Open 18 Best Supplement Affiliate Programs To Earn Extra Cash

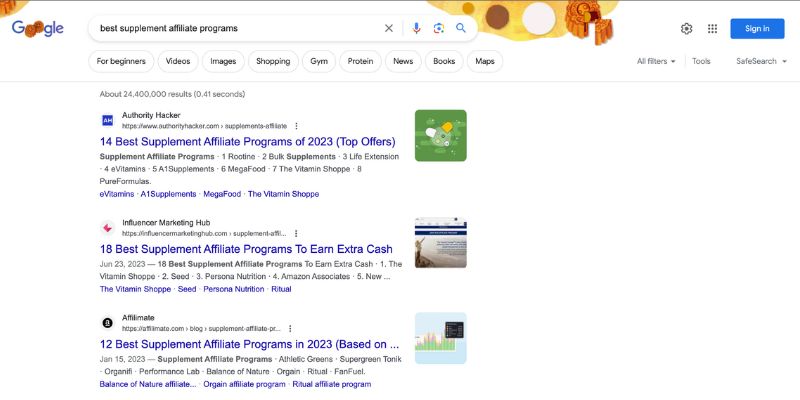(246, 249)
